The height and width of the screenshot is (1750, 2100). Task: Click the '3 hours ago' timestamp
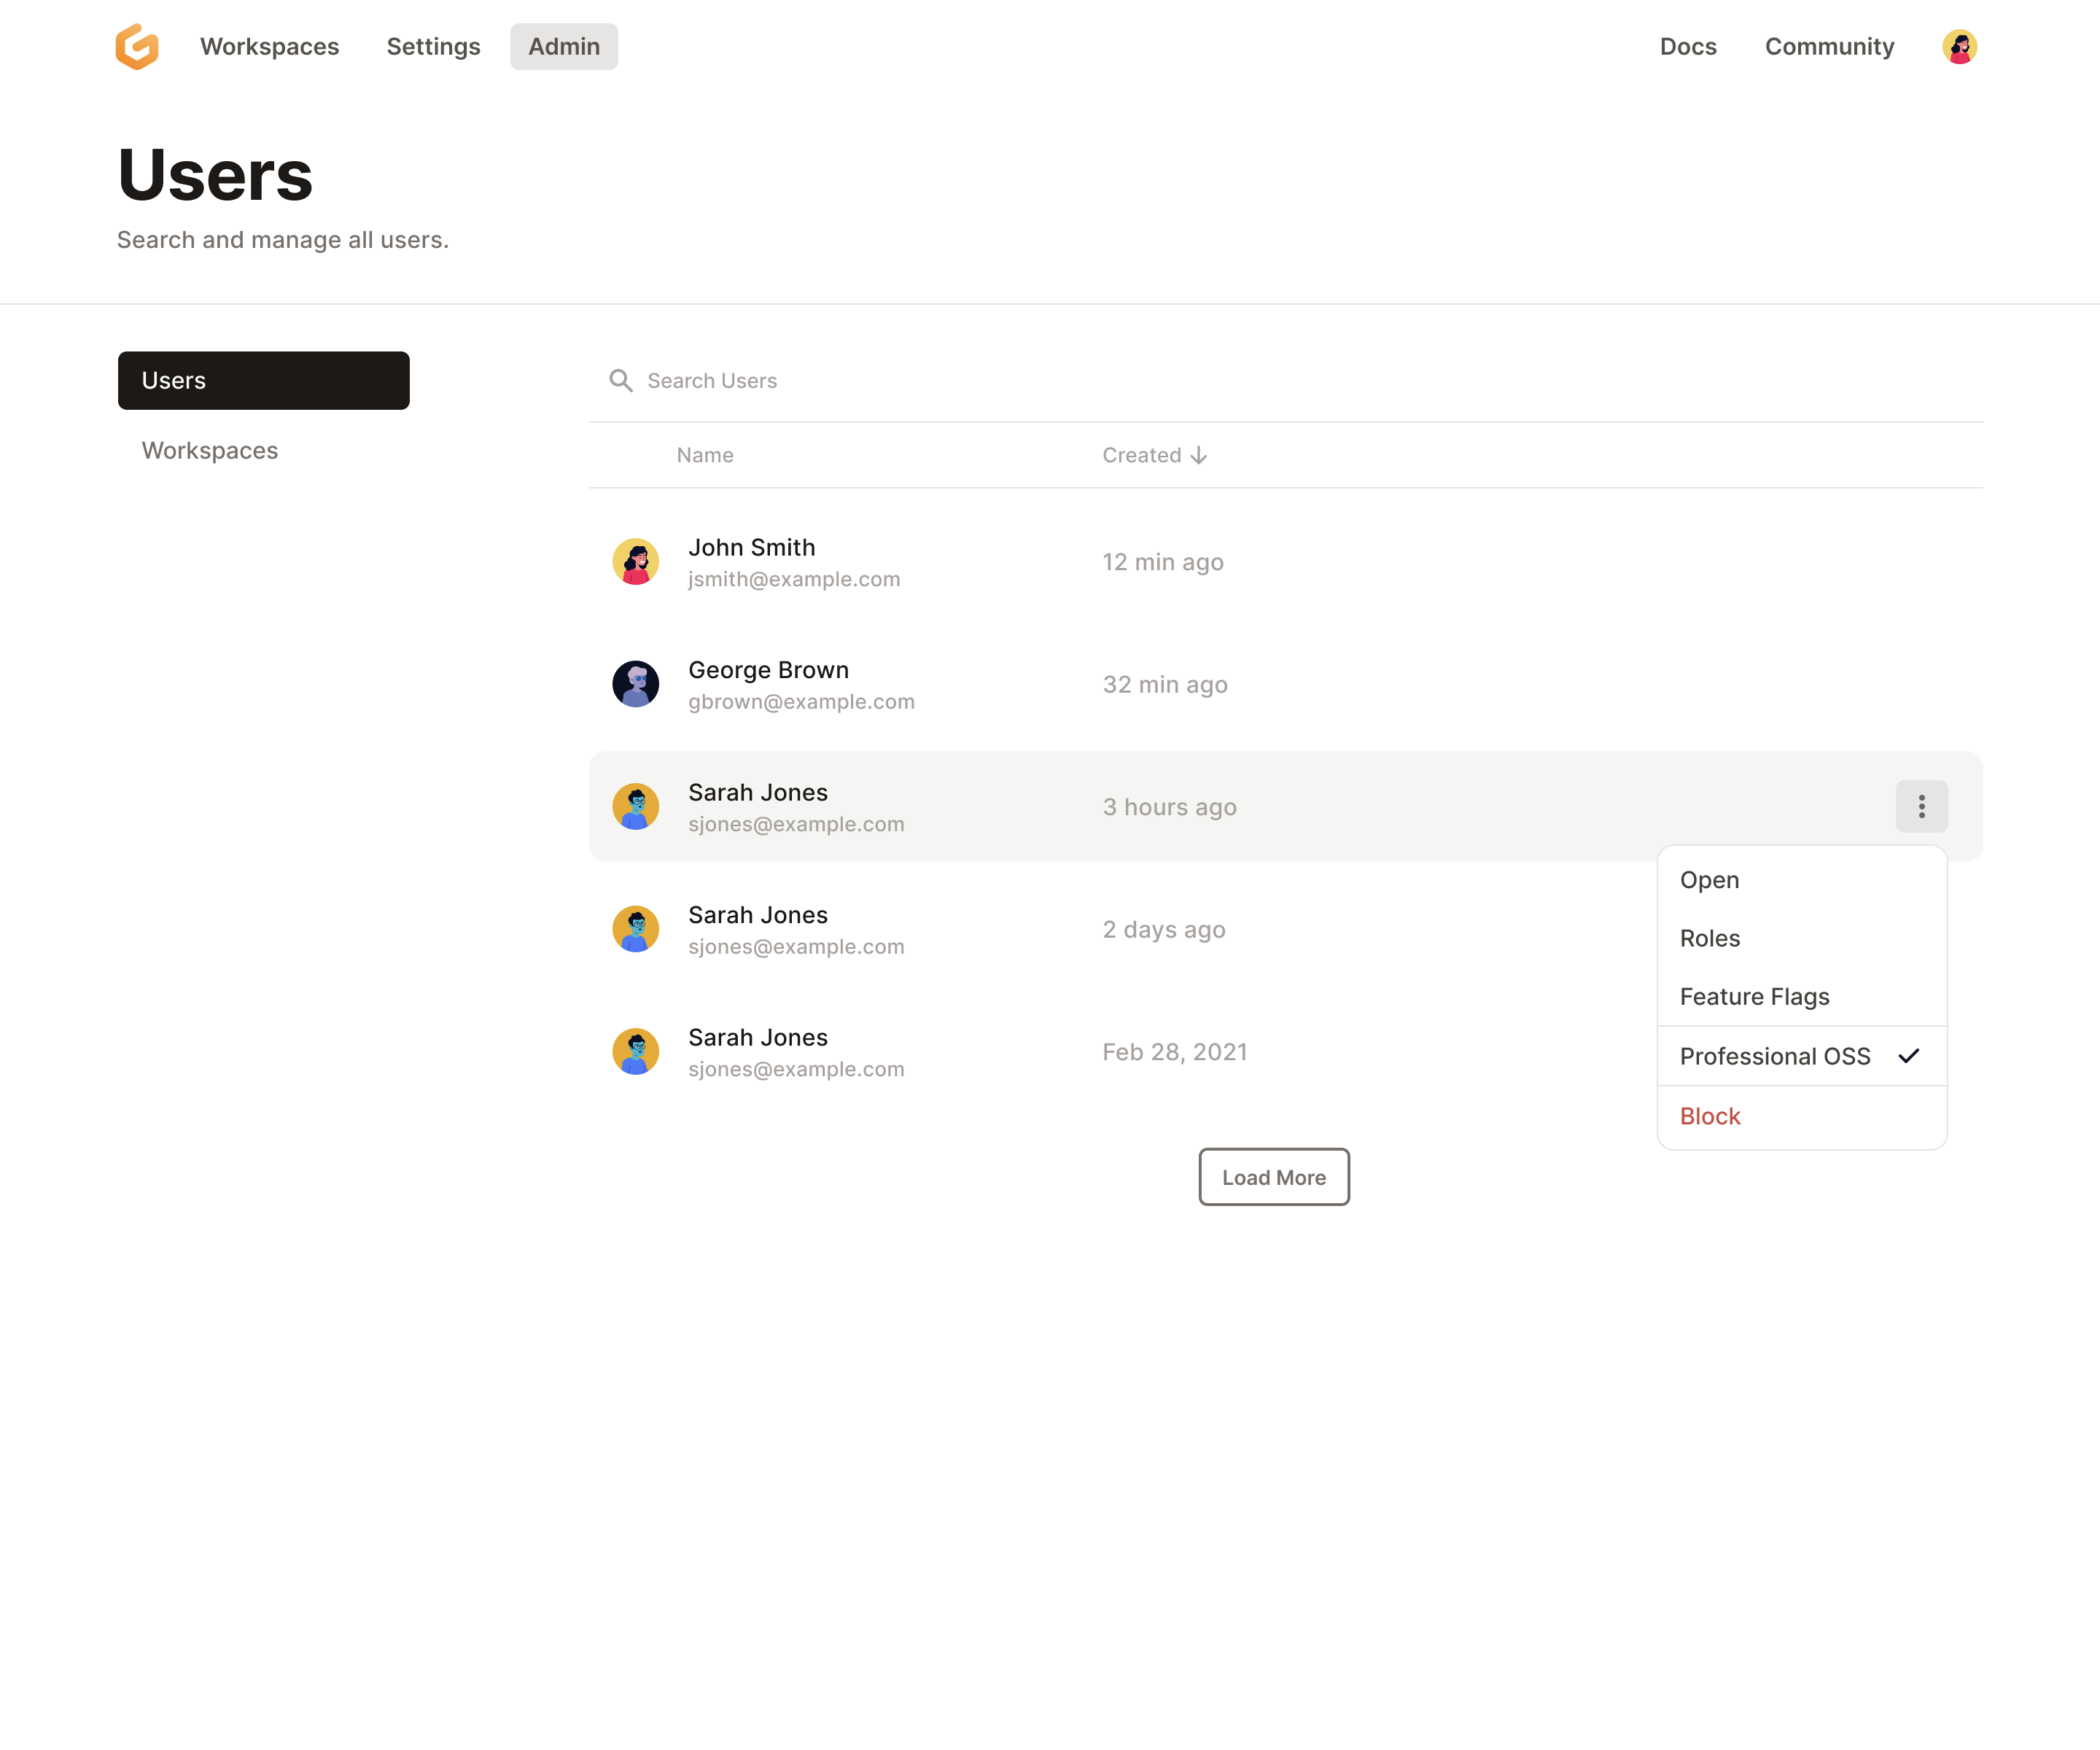(x=1169, y=807)
